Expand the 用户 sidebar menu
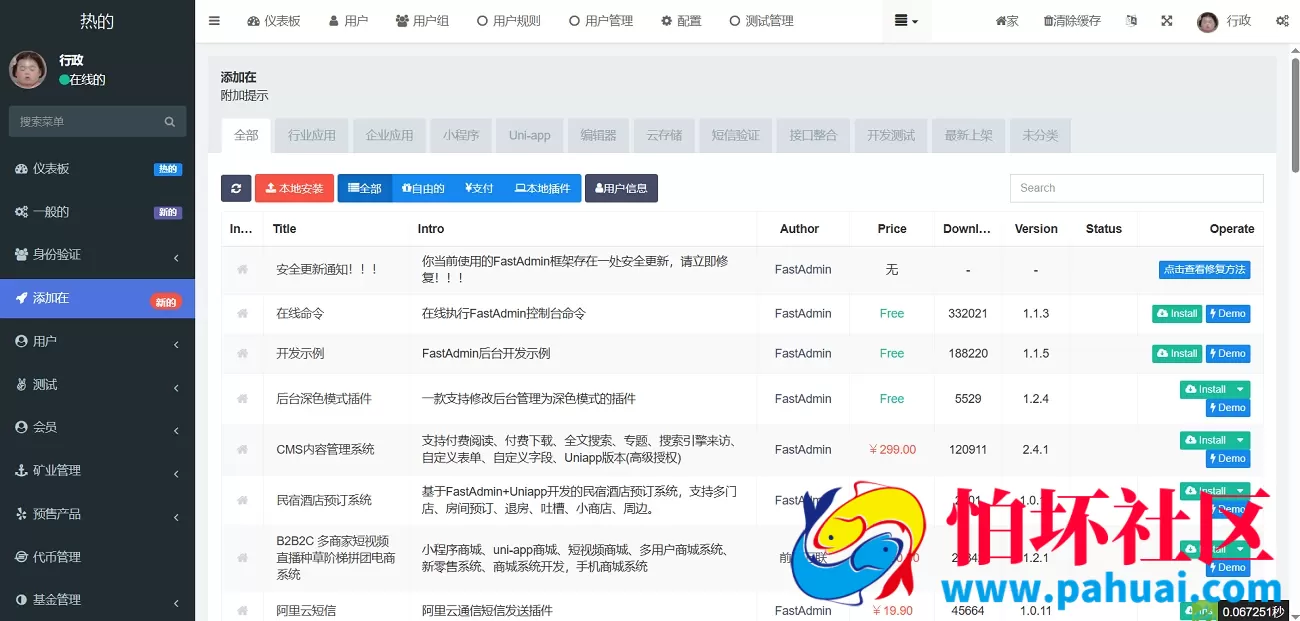 [97, 341]
